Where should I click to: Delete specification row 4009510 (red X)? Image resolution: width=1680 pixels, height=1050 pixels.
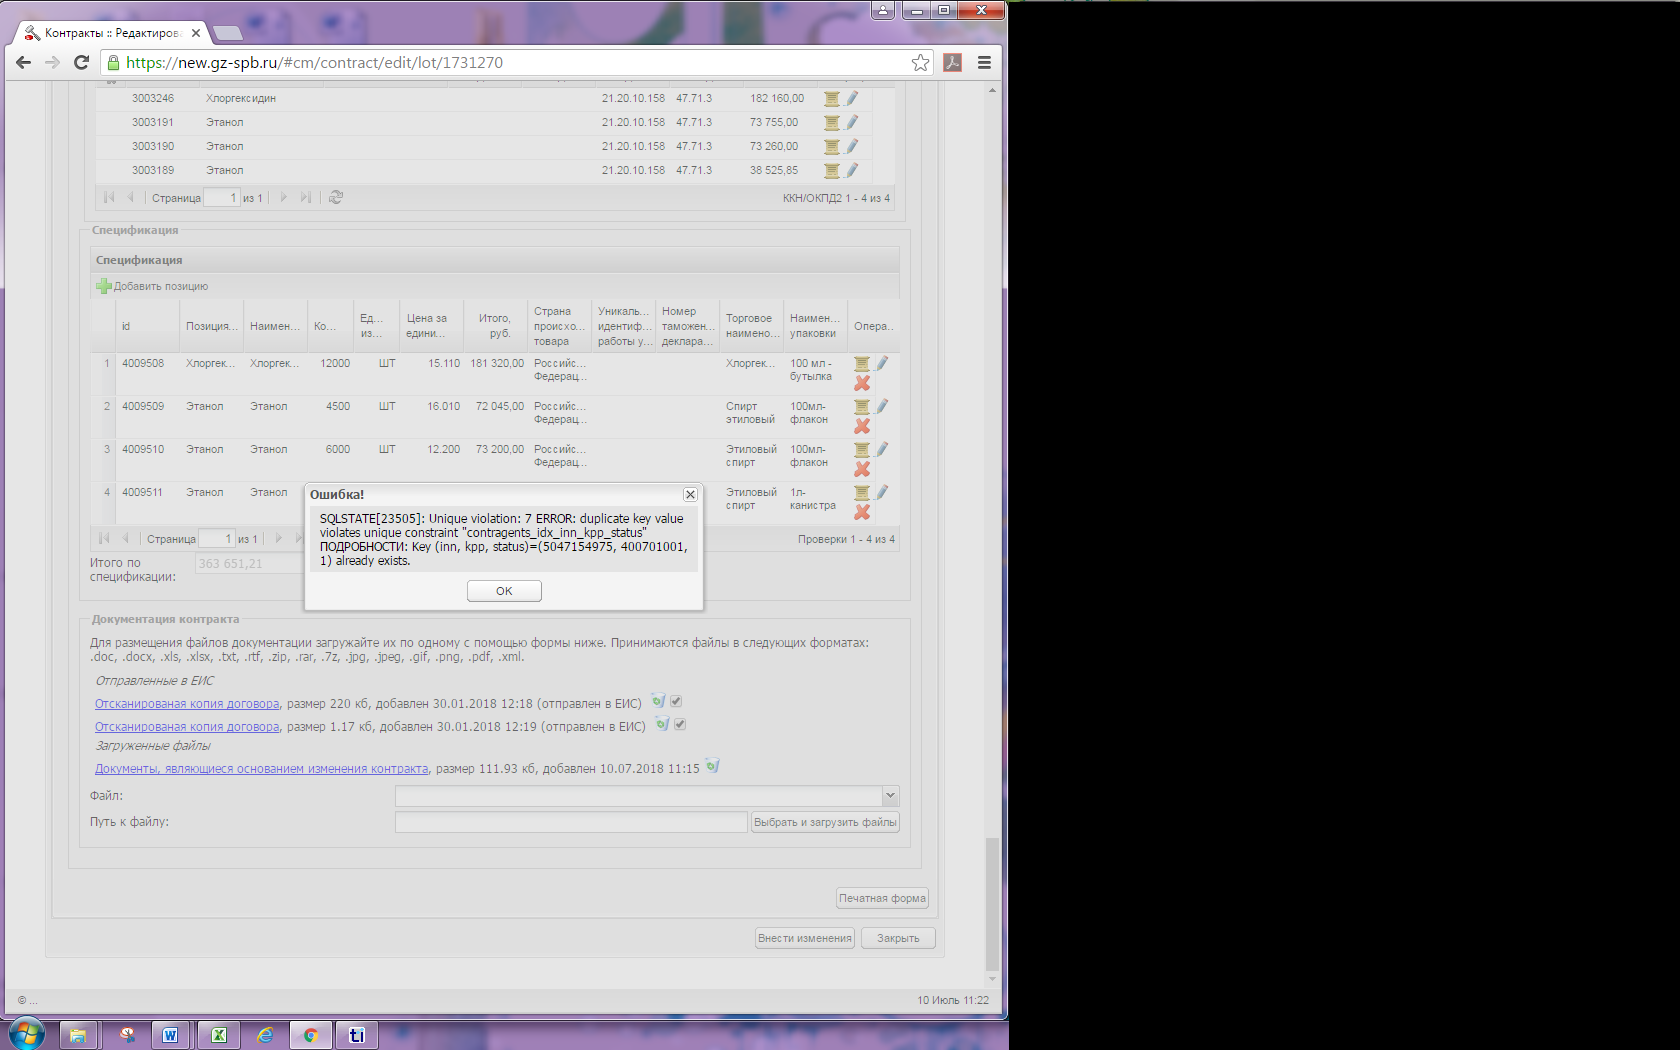[x=862, y=469]
